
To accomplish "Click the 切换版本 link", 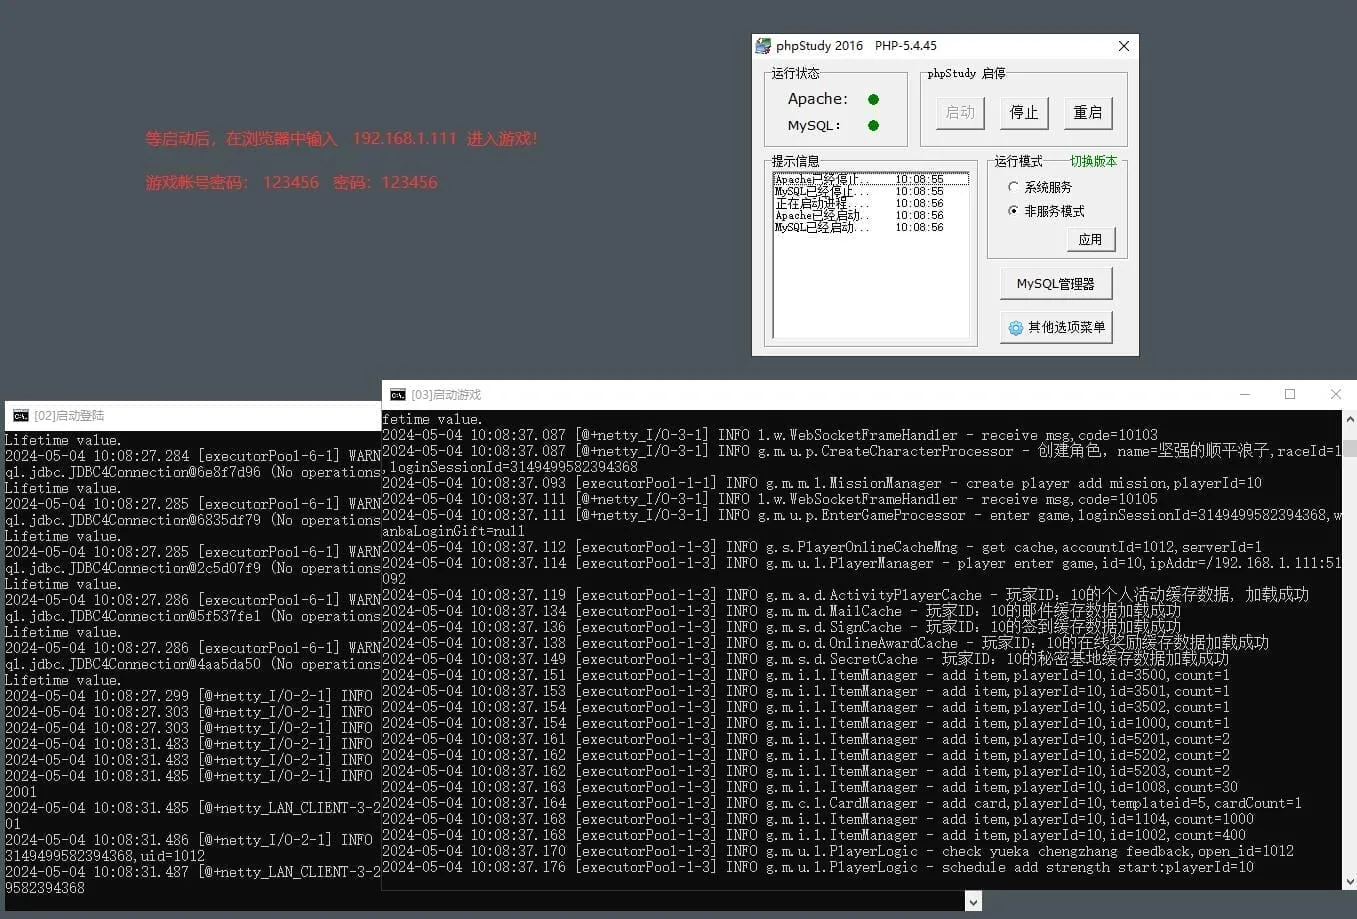I will (x=1093, y=161).
